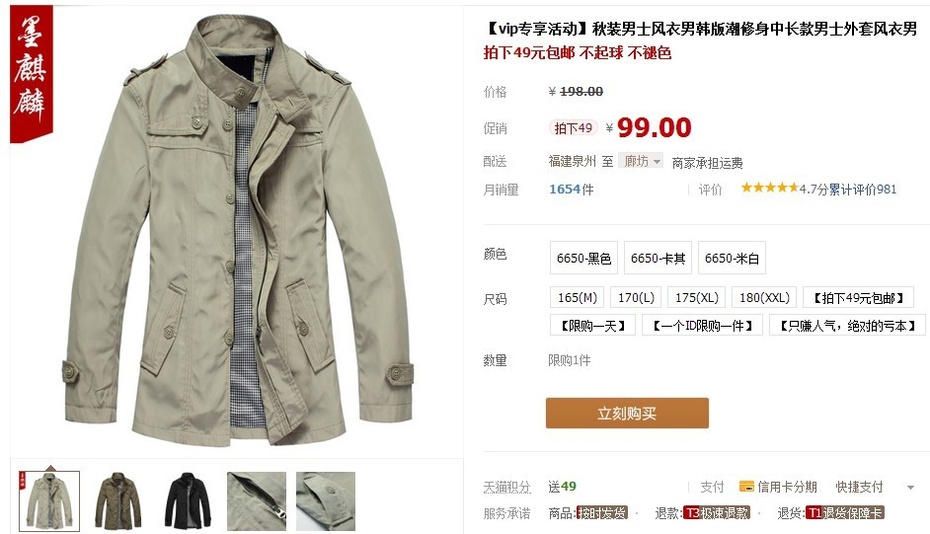Viewport: 930px width, 534px height.
Task: View the zipper pocket detail thumbnail
Action: [256, 501]
